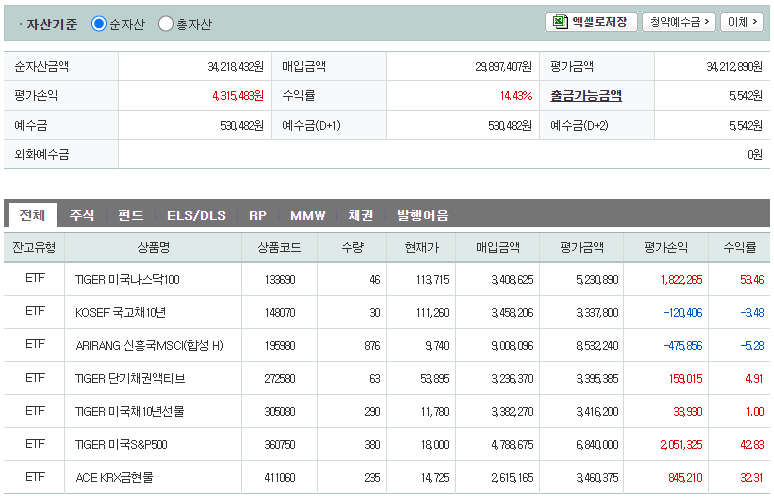Click the 예수금(D+2) label

pos(579,125)
